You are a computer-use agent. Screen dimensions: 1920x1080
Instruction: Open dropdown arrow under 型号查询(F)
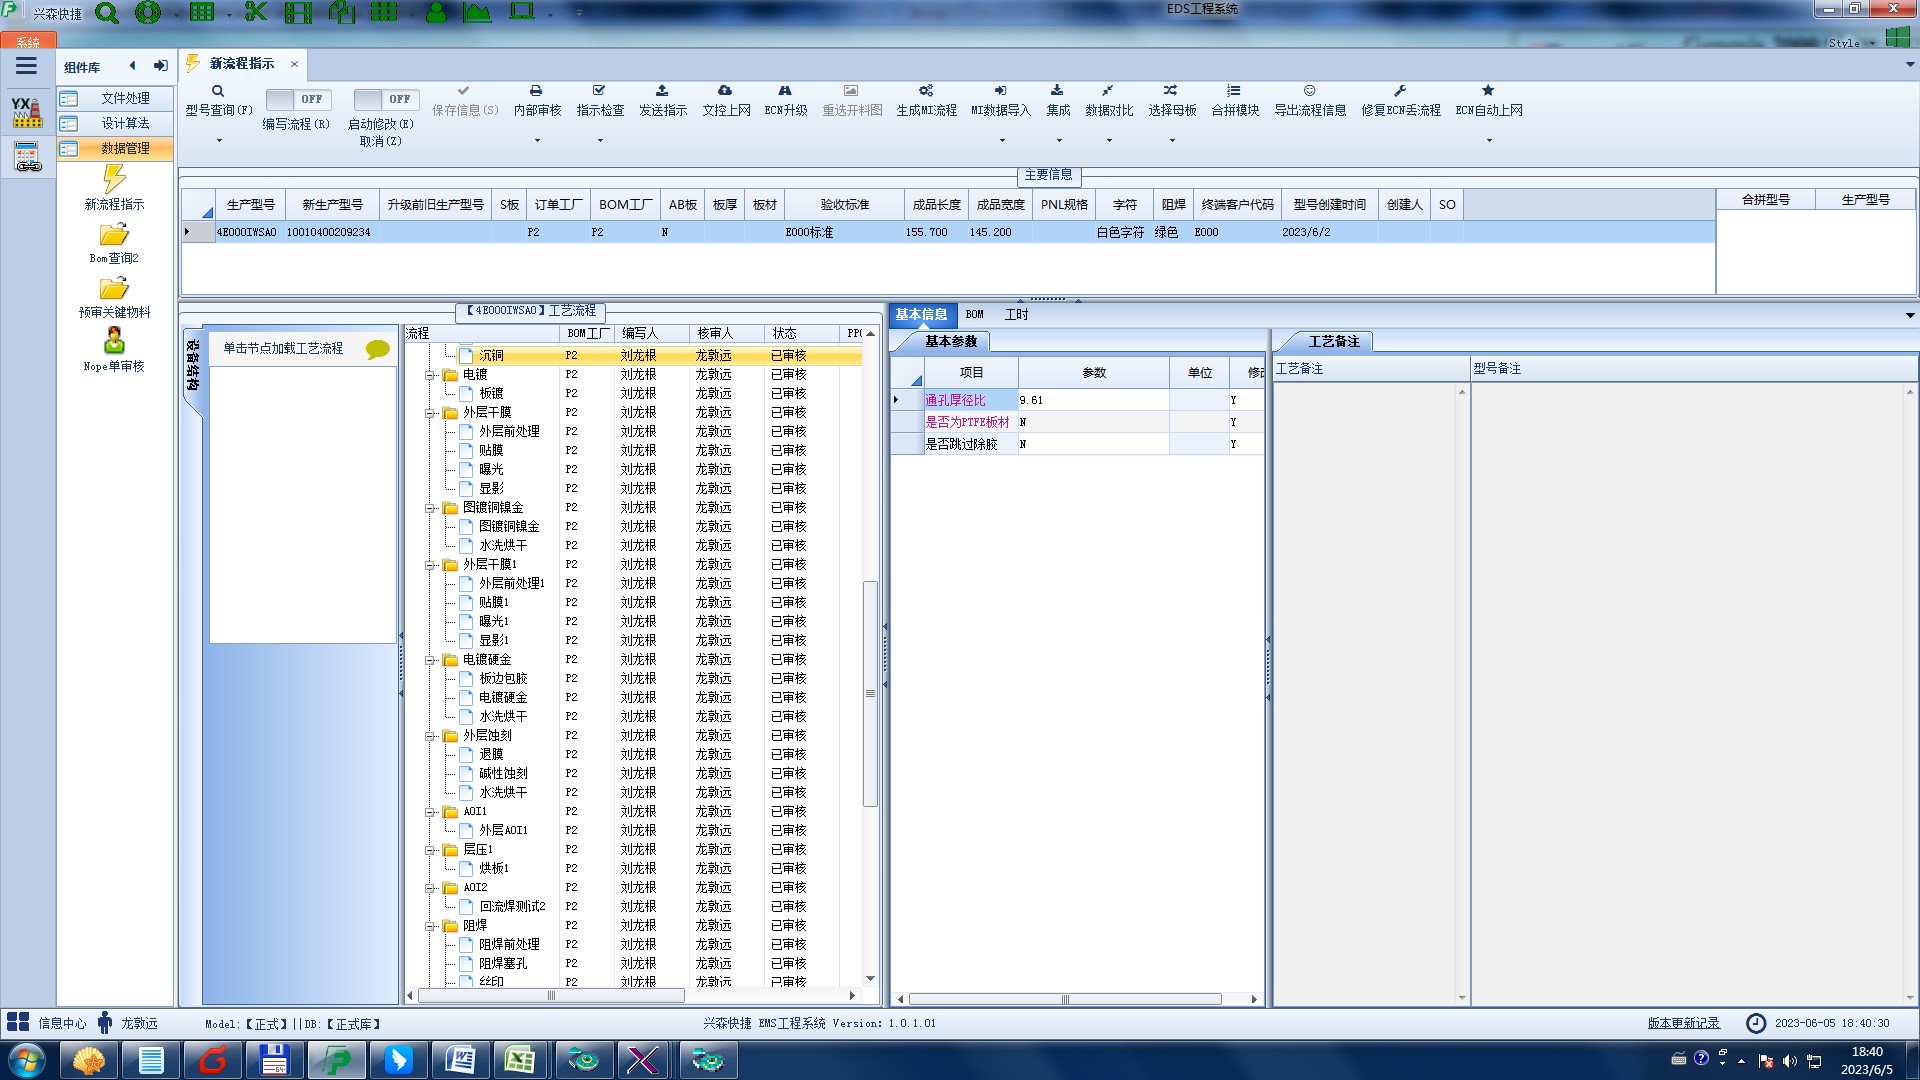click(x=219, y=141)
